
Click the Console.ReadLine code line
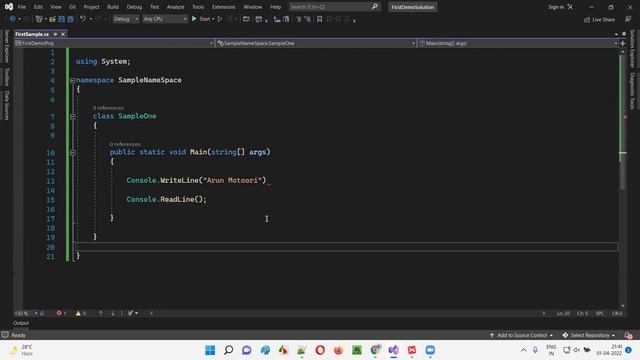click(x=167, y=199)
